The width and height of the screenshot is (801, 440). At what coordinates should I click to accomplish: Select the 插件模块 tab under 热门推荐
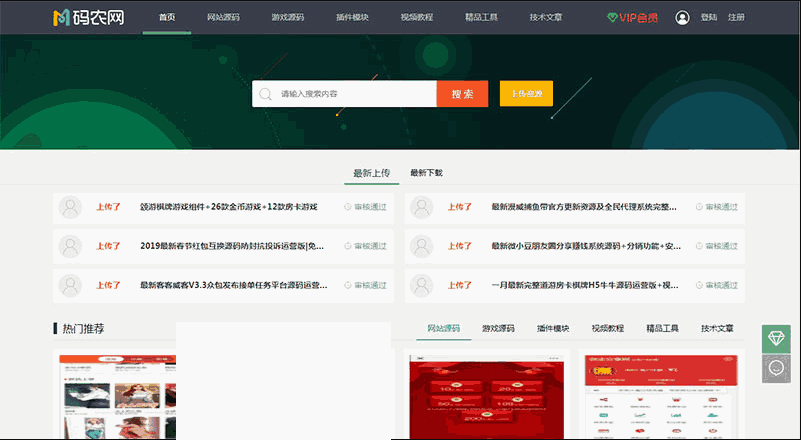tap(553, 328)
